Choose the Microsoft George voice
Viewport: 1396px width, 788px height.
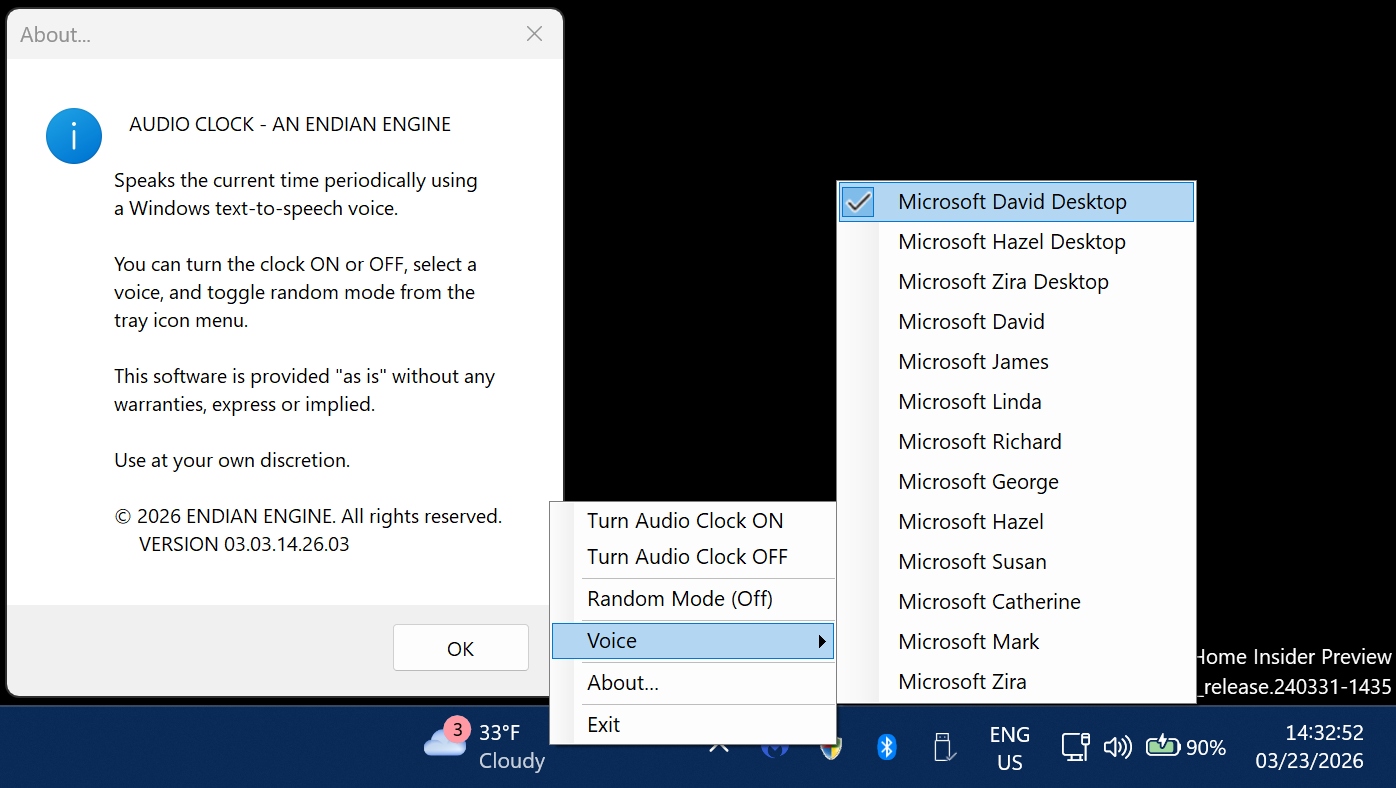coord(1016,482)
